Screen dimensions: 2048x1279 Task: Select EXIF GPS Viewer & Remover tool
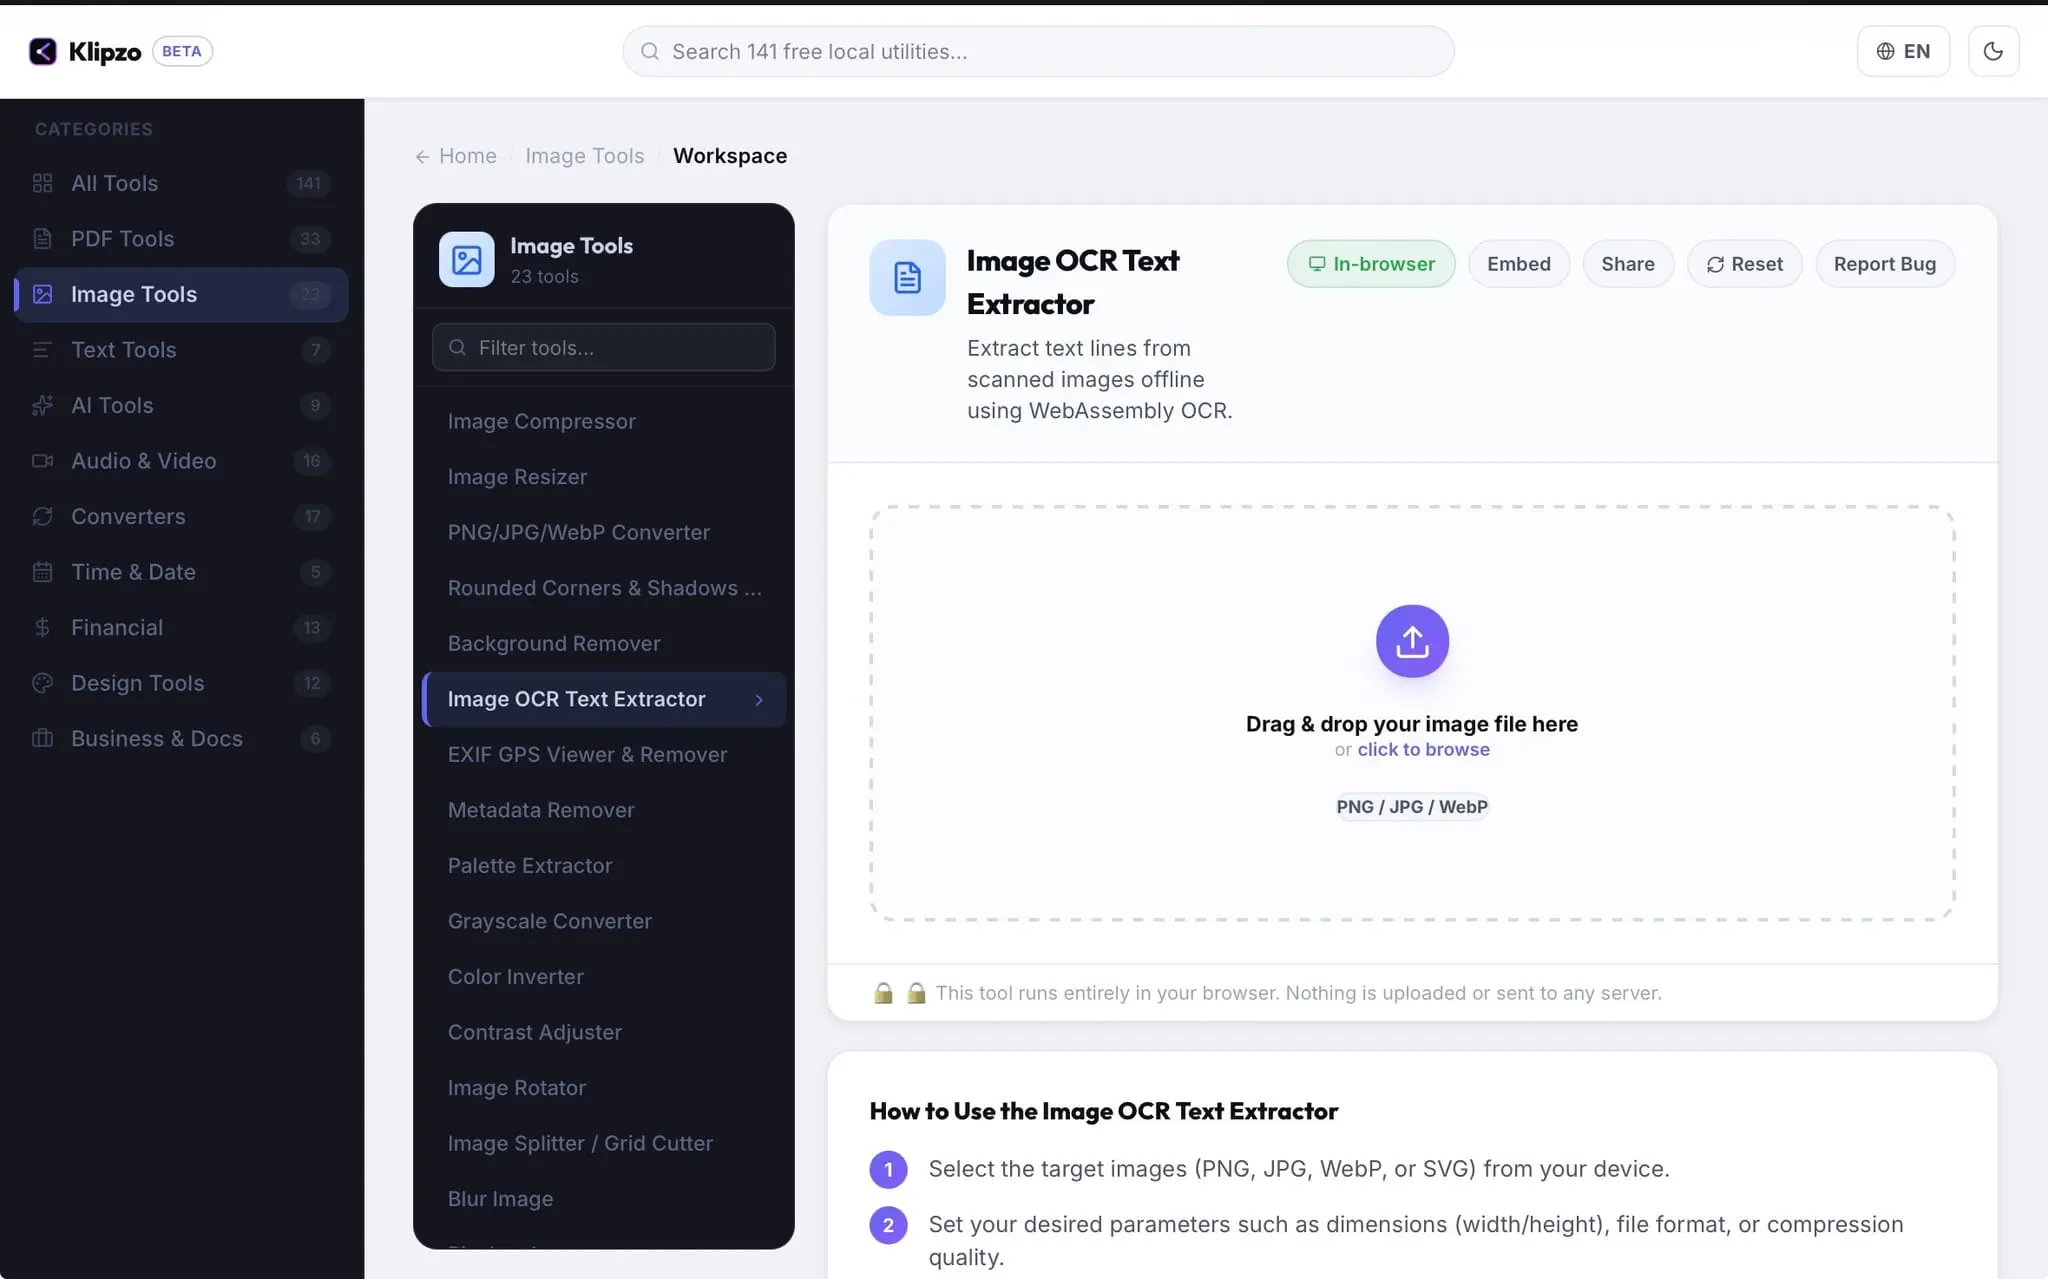603,754
